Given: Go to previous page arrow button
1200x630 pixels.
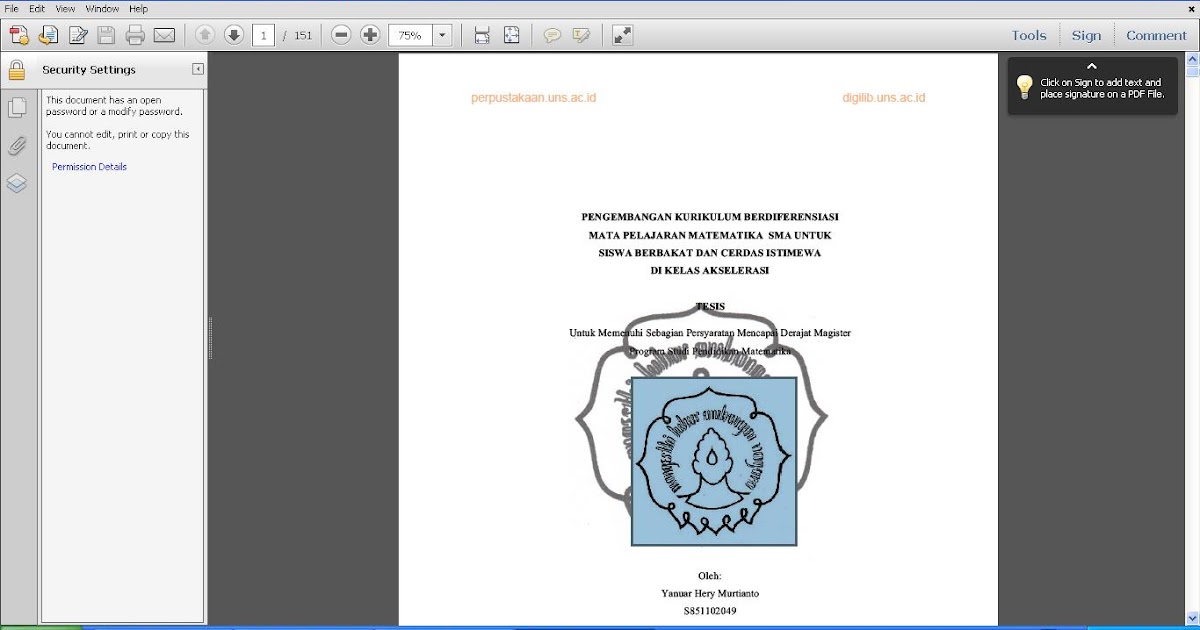Looking at the screenshot, I should coord(205,35).
